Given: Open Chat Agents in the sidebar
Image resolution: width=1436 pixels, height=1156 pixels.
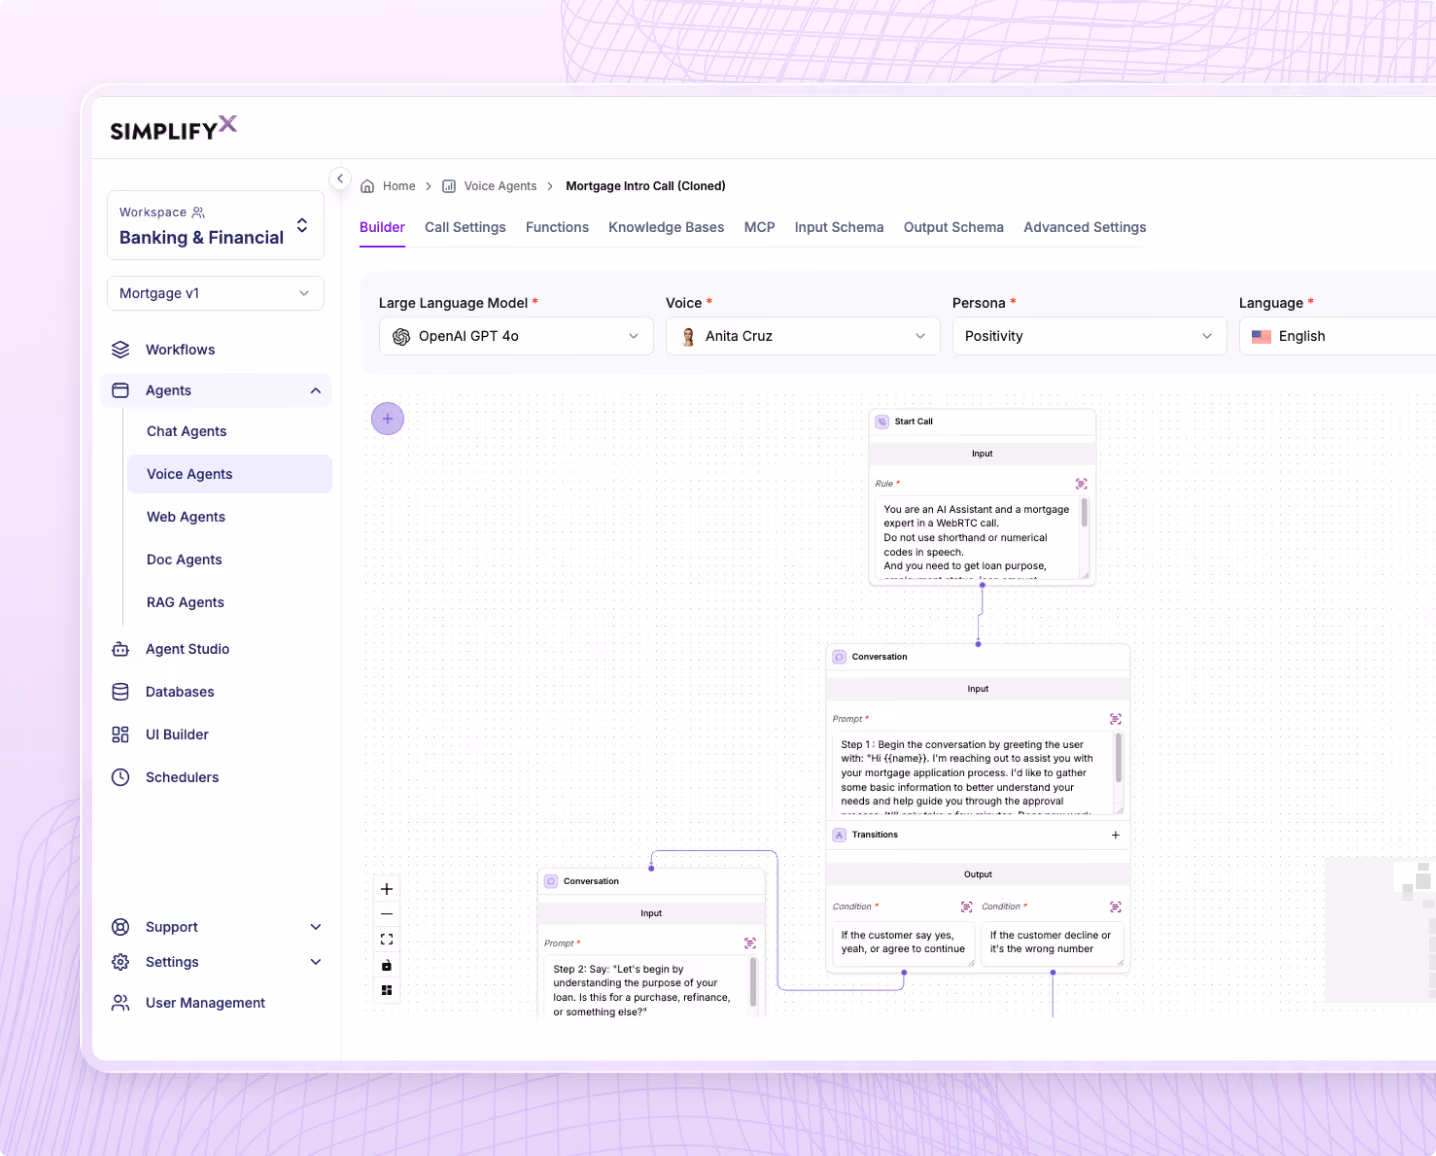Looking at the screenshot, I should coord(187,431).
